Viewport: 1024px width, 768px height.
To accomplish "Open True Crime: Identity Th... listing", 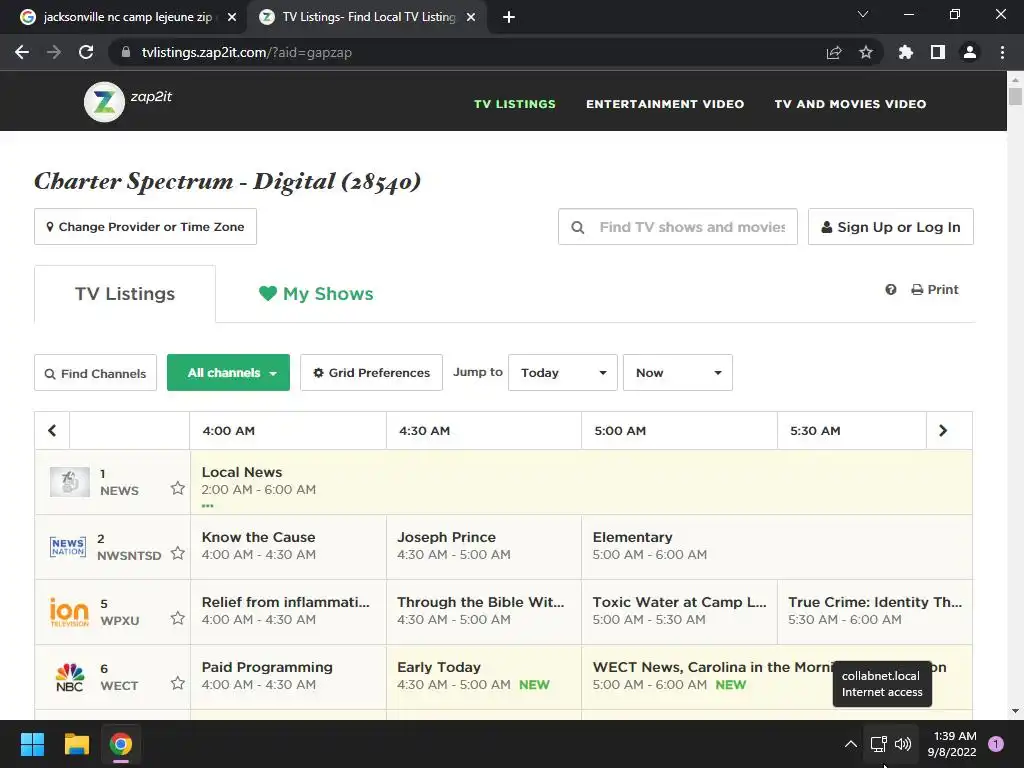I will (875, 612).
